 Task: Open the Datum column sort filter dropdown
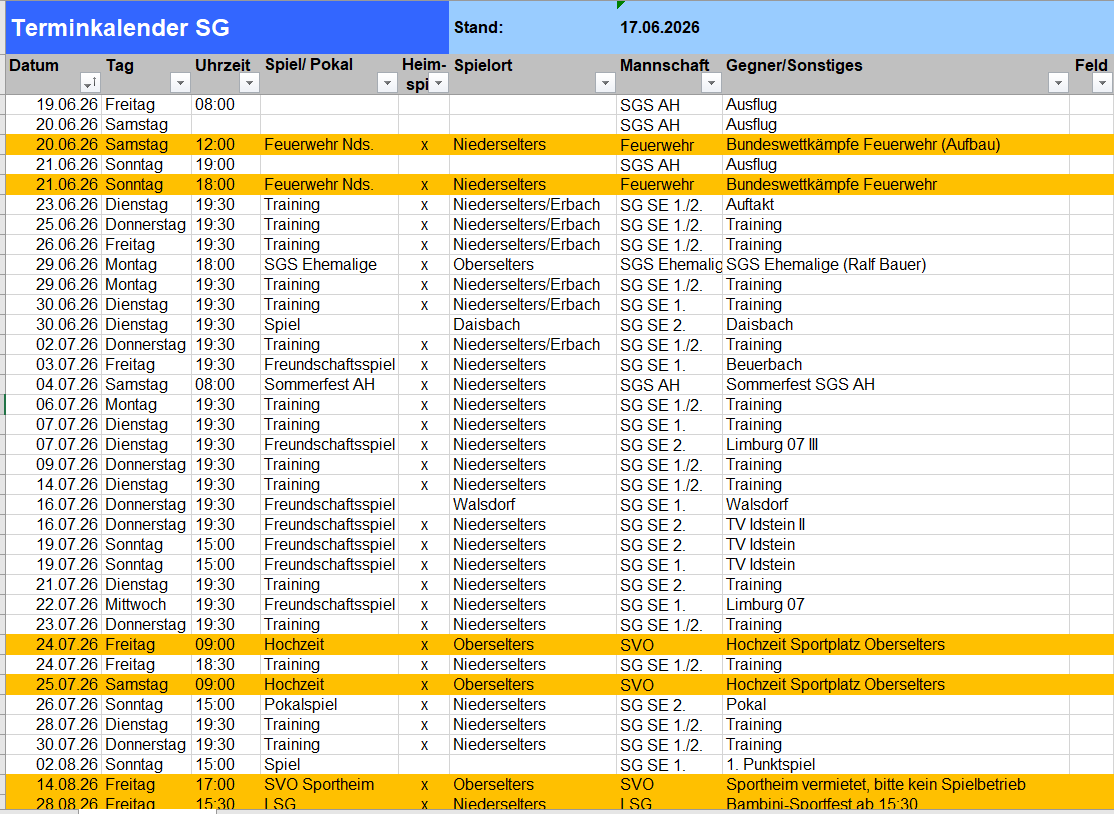pos(90,83)
